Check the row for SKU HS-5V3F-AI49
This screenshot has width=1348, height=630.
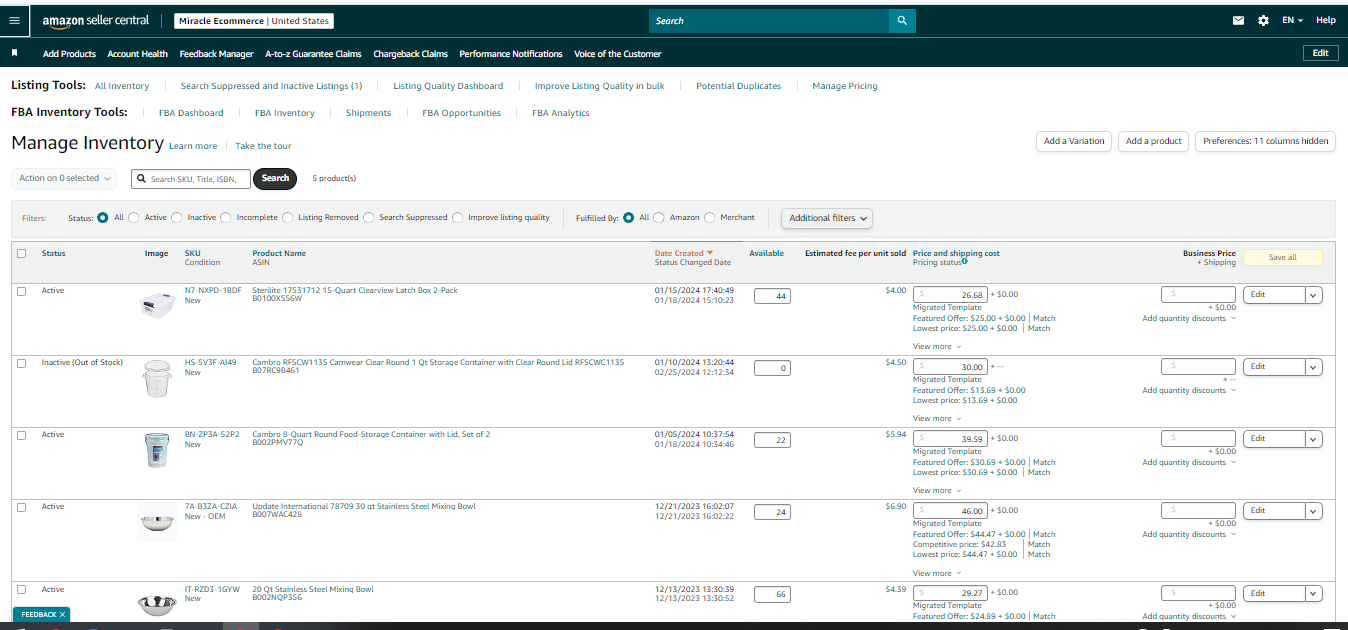(x=22, y=363)
